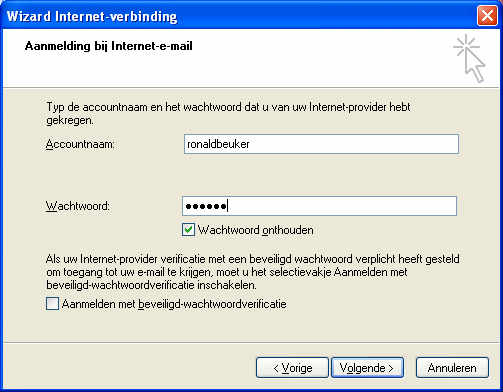Click the Wachtwoord onthouden label text
The image size is (503, 392).
[256, 230]
